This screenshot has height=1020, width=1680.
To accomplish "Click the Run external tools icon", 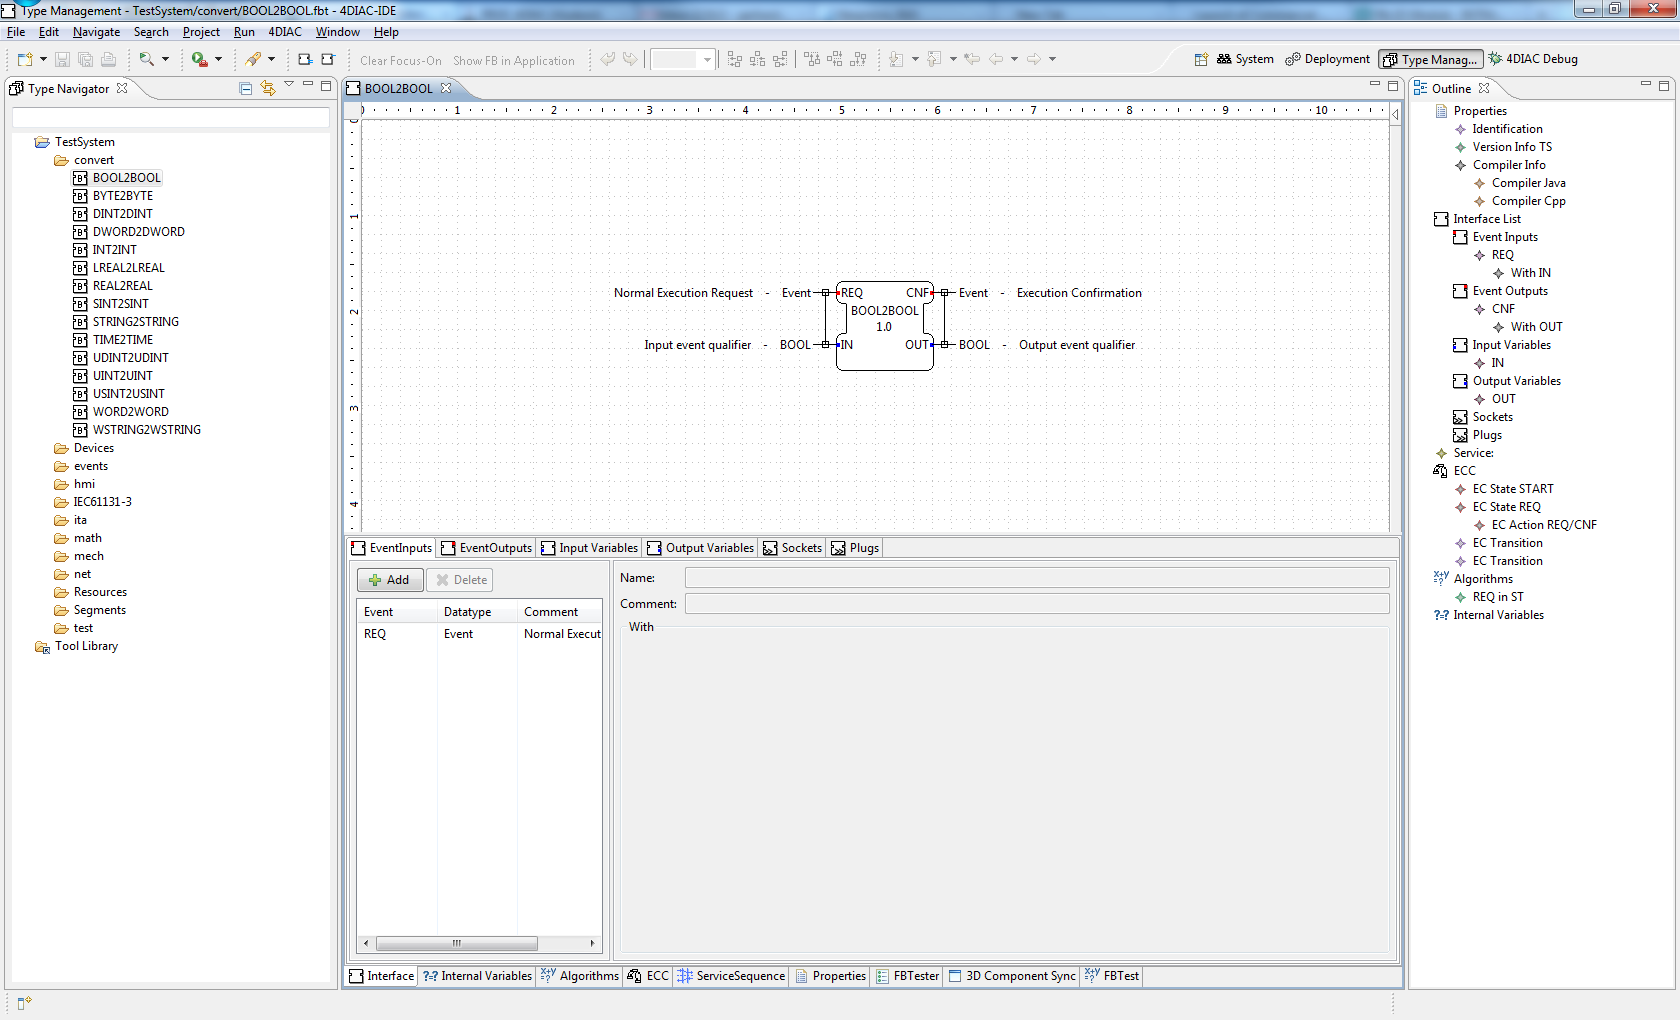I will pos(200,60).
